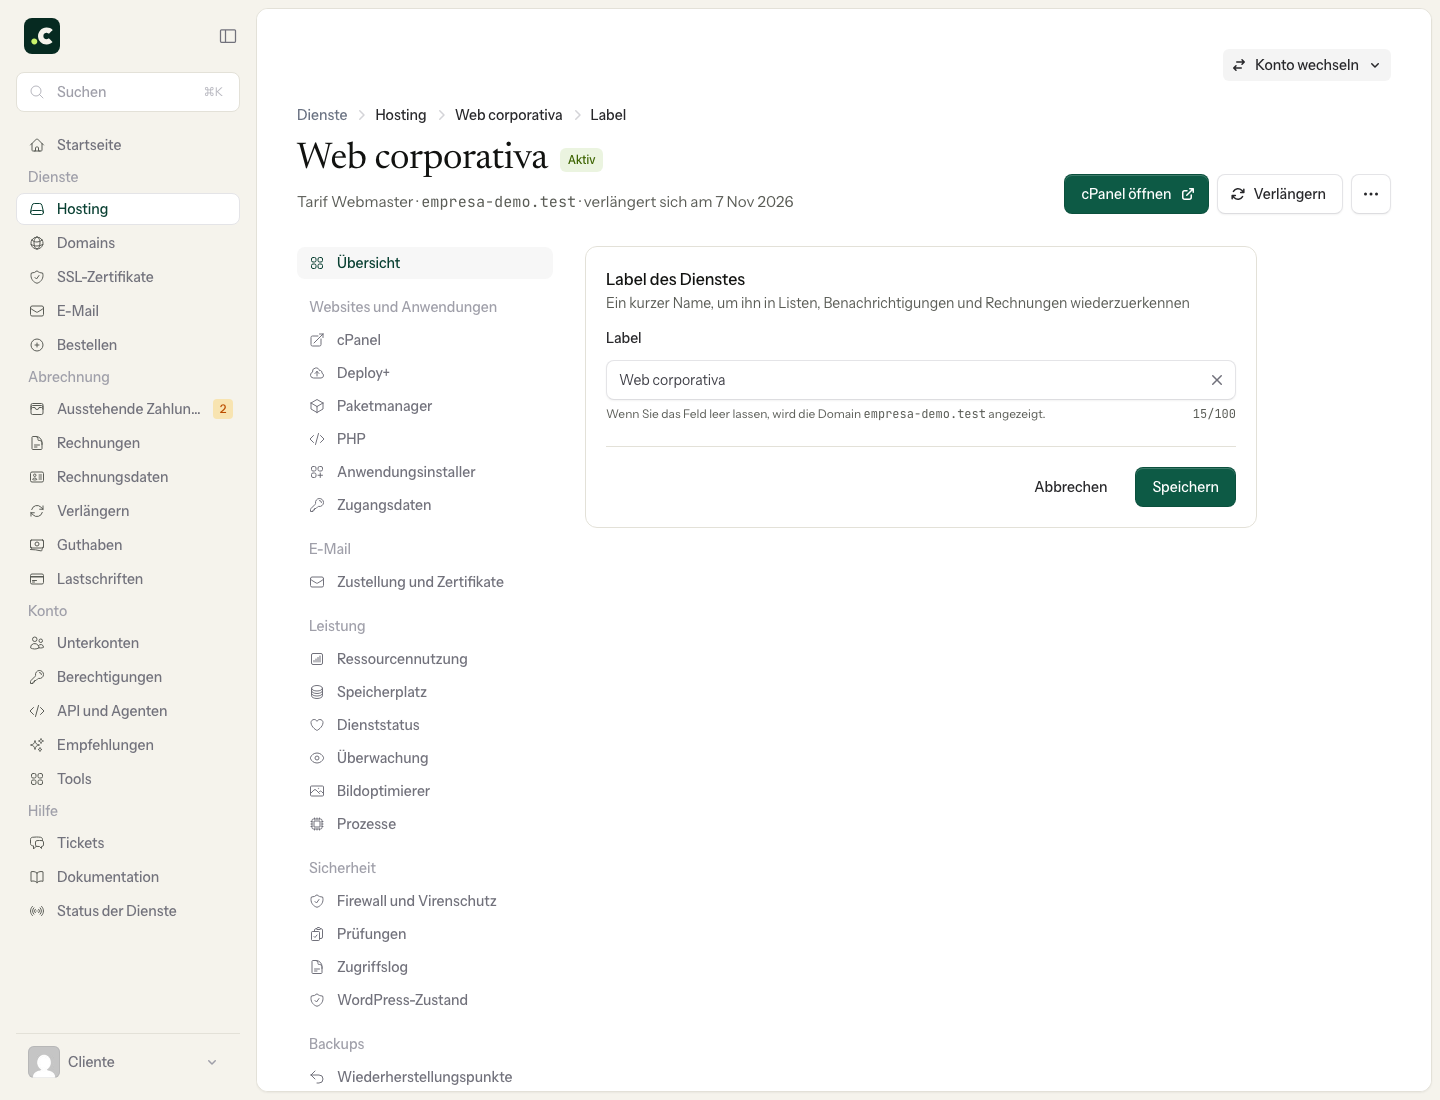This screenshot has width=1440, height=1100.
Task: Open the Deploy+ section
Action: coord(425,373)
